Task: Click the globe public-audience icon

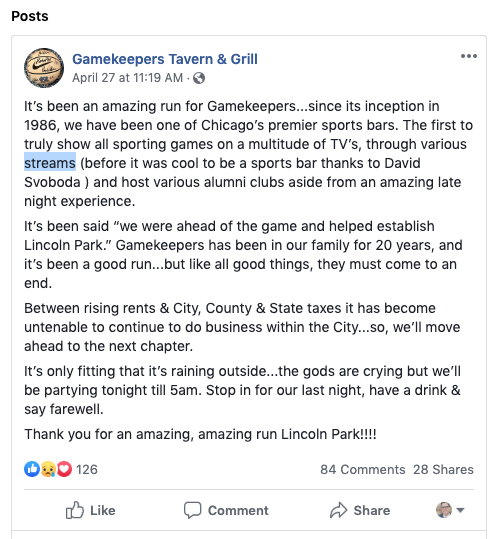Action: point(199,78)
